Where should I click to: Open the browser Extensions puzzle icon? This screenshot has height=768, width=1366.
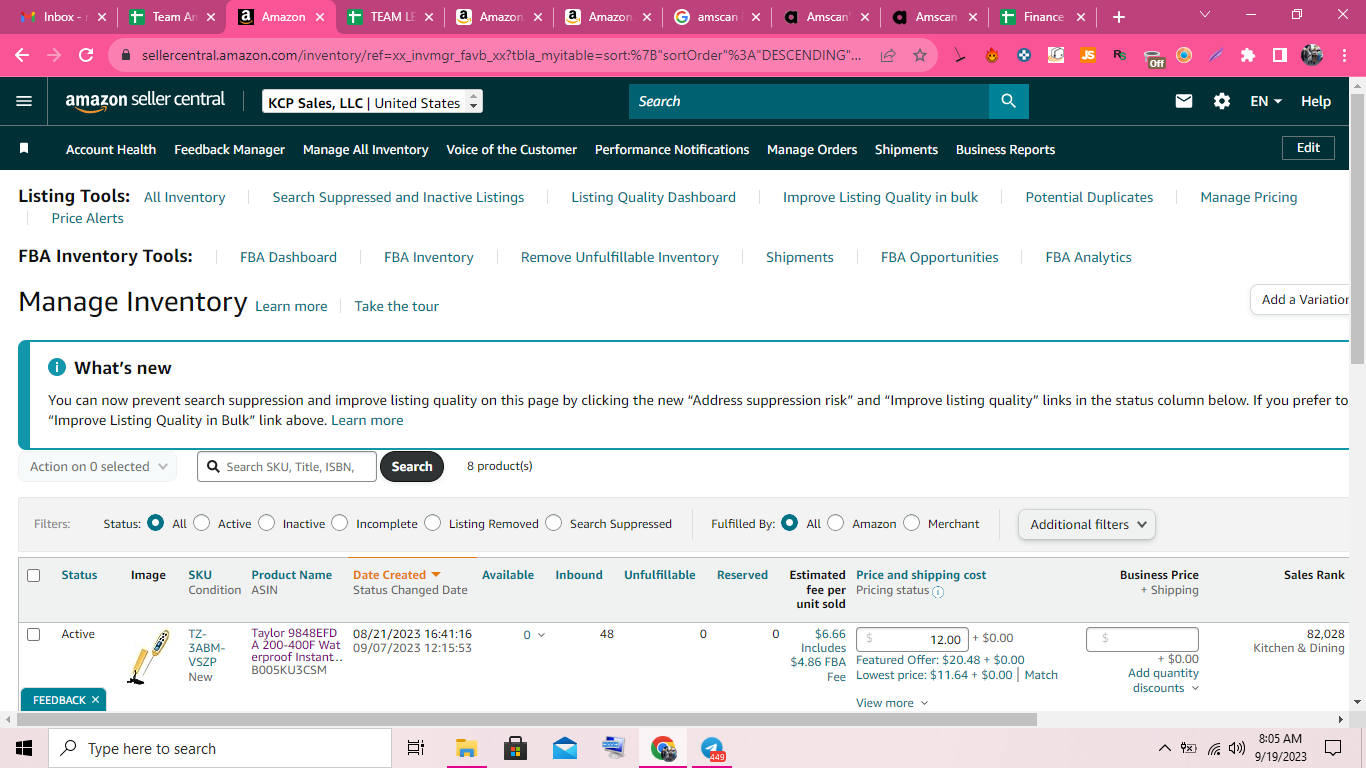click(1247, 55)
